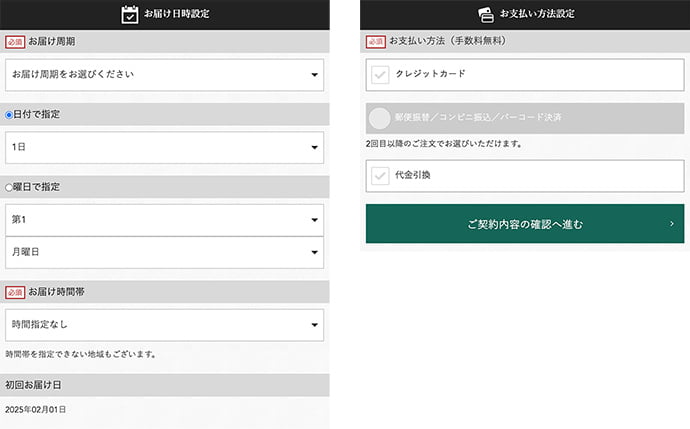
Task: Expand the 月曜日 weekday dropdown
Action: tap(164, 252)
